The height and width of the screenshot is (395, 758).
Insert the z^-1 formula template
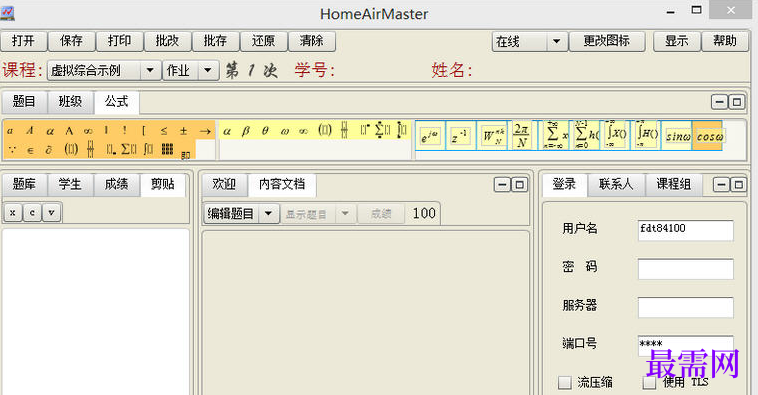460,136
